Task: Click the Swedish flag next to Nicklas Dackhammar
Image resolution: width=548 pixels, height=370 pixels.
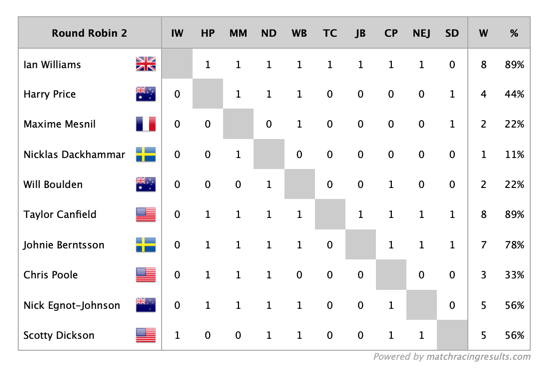Action: click(146, 154)
